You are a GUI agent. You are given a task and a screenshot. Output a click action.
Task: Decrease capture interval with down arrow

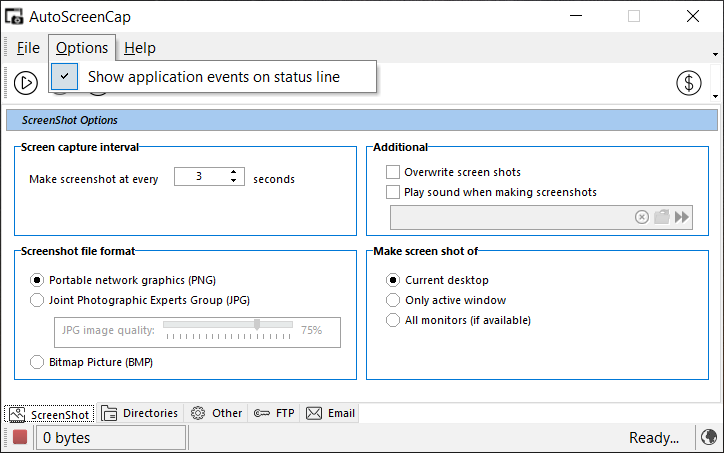click(234, 181)
